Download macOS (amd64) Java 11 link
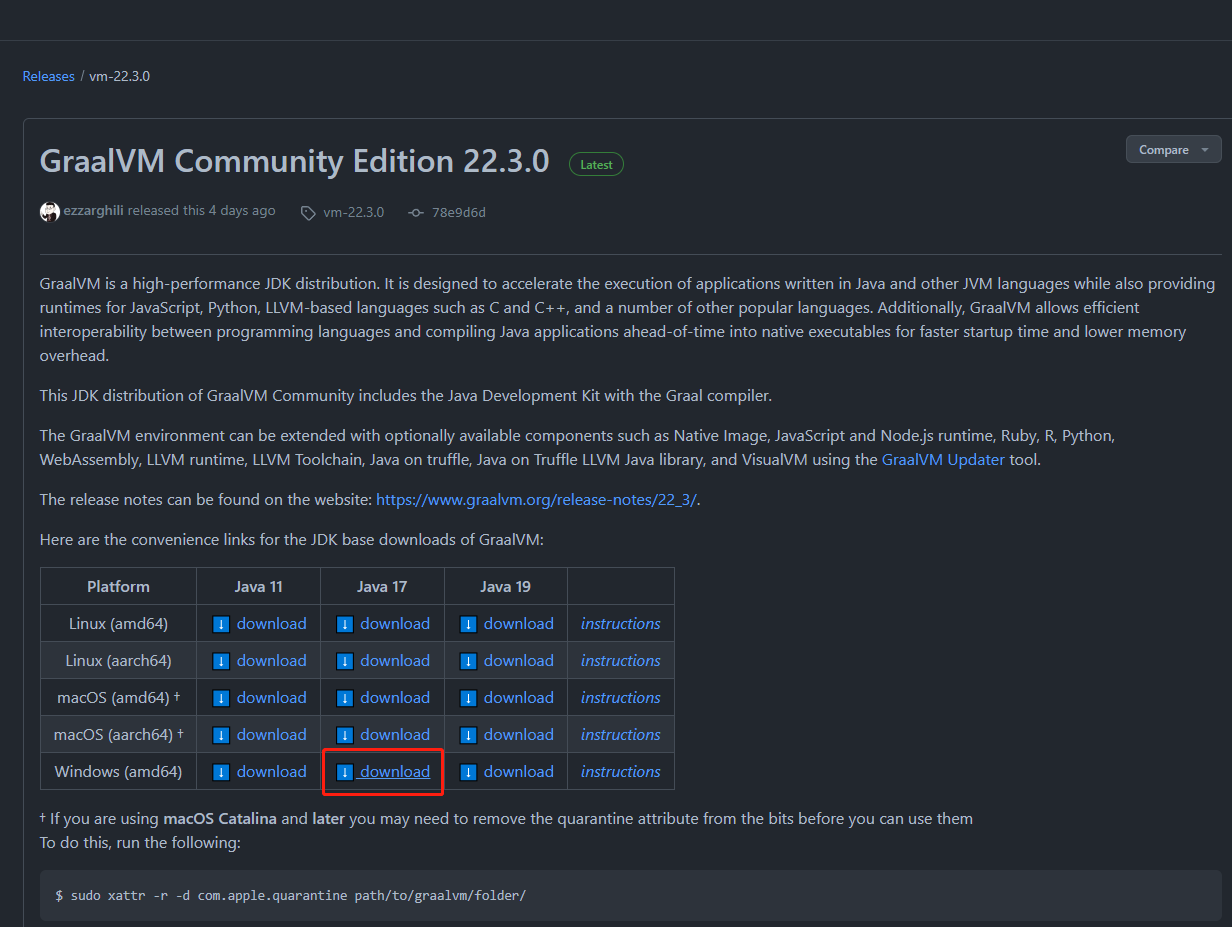1232x927 pixels. click(271, 698)
